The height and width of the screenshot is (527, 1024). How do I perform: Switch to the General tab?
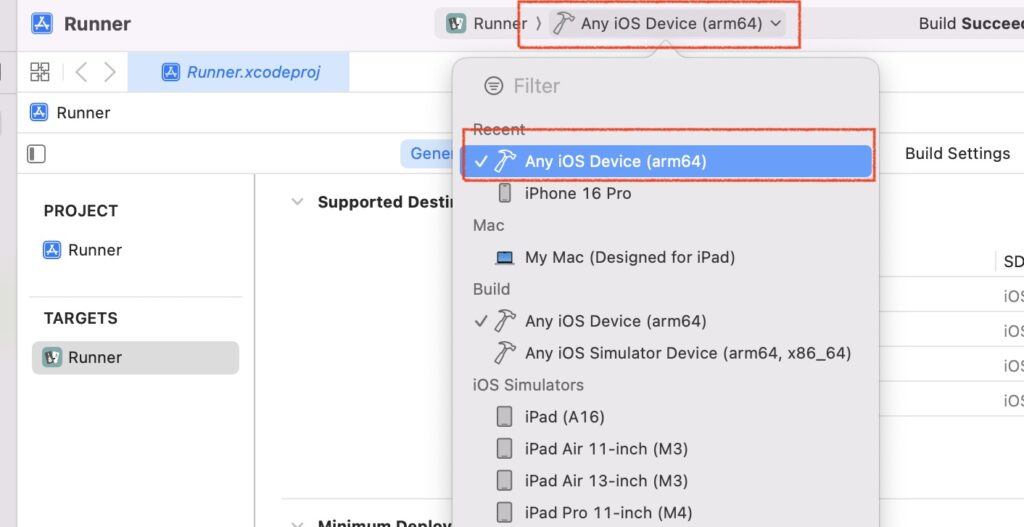[x=427, y=153]
